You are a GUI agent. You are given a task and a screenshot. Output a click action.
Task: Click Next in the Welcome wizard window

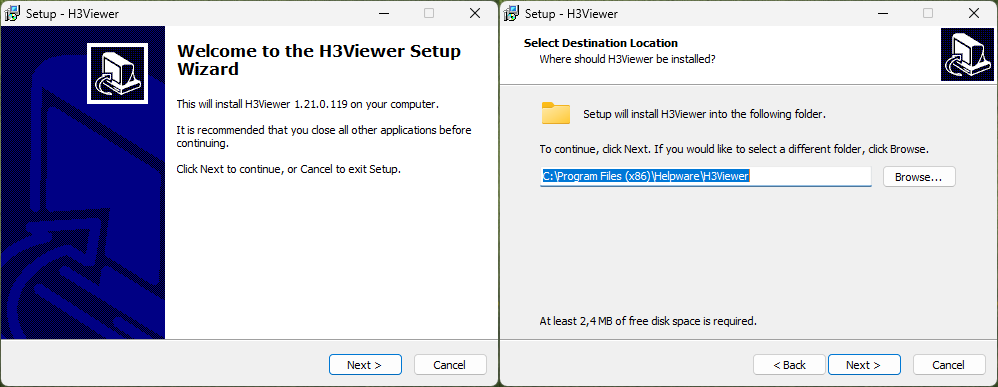point(365,365)
